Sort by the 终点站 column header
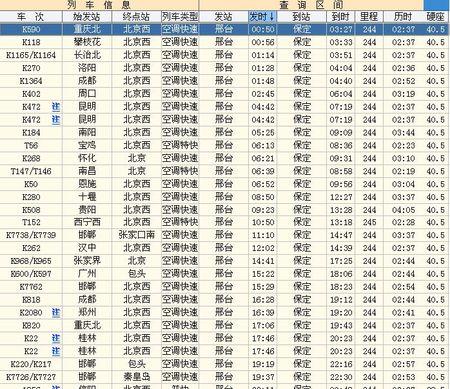 pos(137,16)
